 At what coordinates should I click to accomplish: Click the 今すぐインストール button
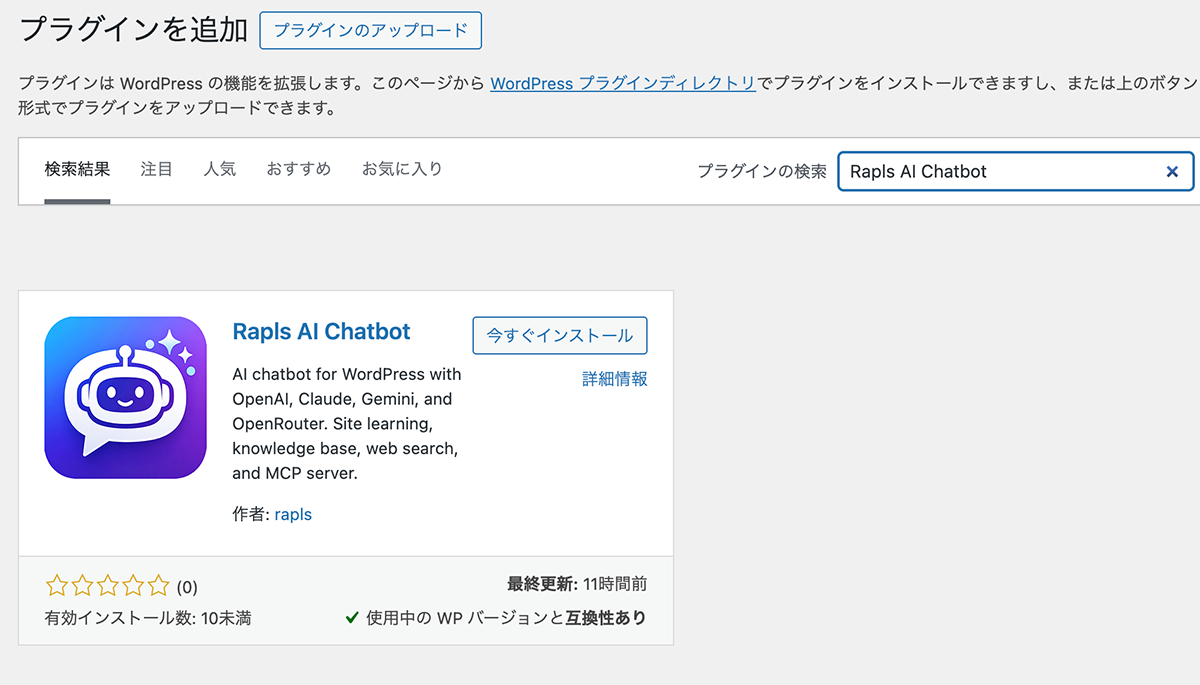click(559, 335)
